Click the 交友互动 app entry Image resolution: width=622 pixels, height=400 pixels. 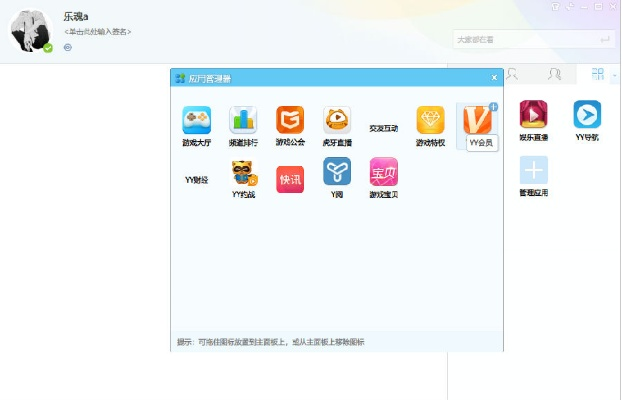[383, 128]
